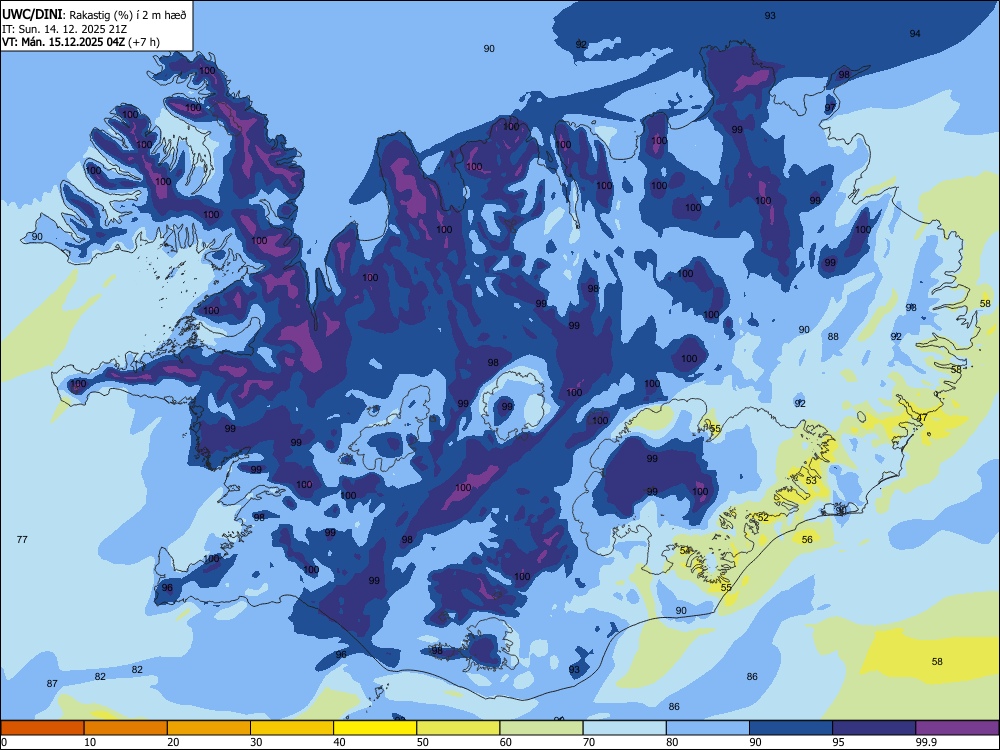Click the '56' humidity value on the map
1000x750 pixels.
[x=807, y=540]
